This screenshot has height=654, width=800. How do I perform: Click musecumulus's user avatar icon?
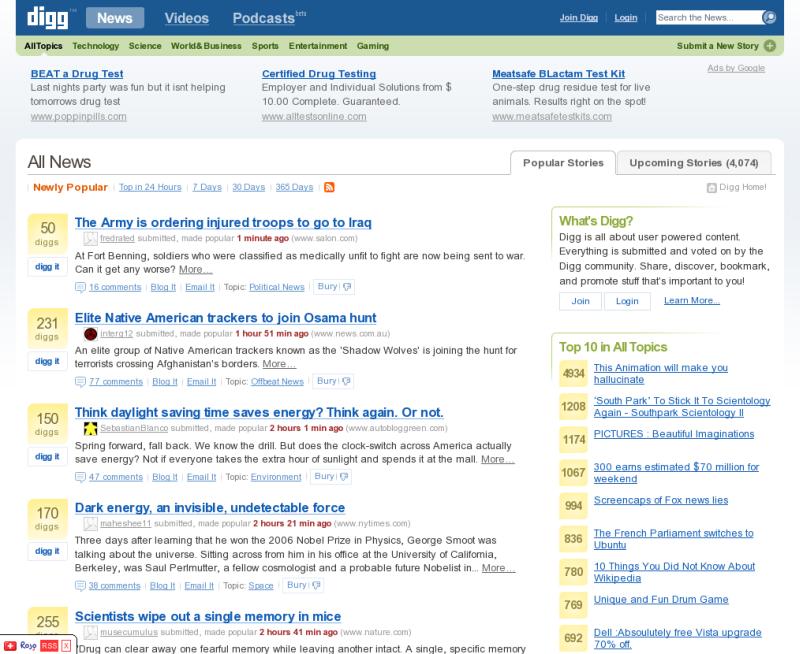90,633
